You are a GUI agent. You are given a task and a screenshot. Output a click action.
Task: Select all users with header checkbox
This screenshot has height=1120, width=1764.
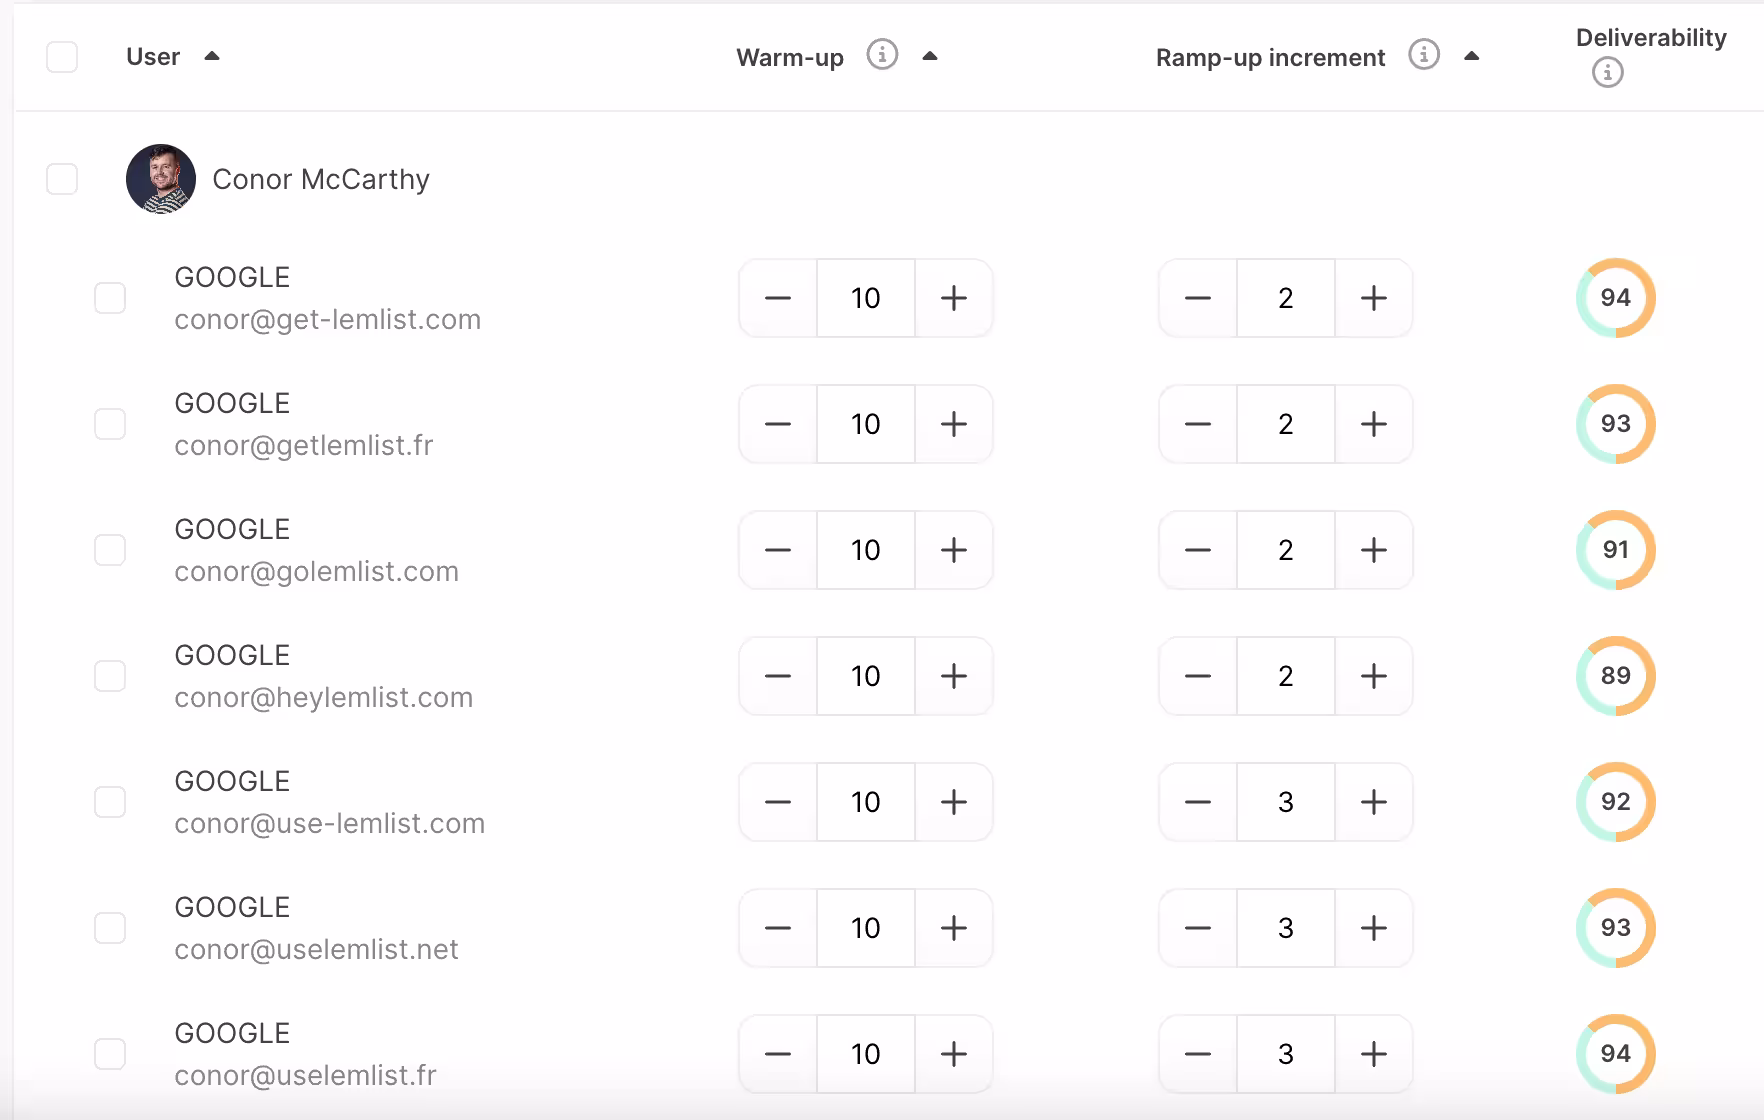pos(62,57)
